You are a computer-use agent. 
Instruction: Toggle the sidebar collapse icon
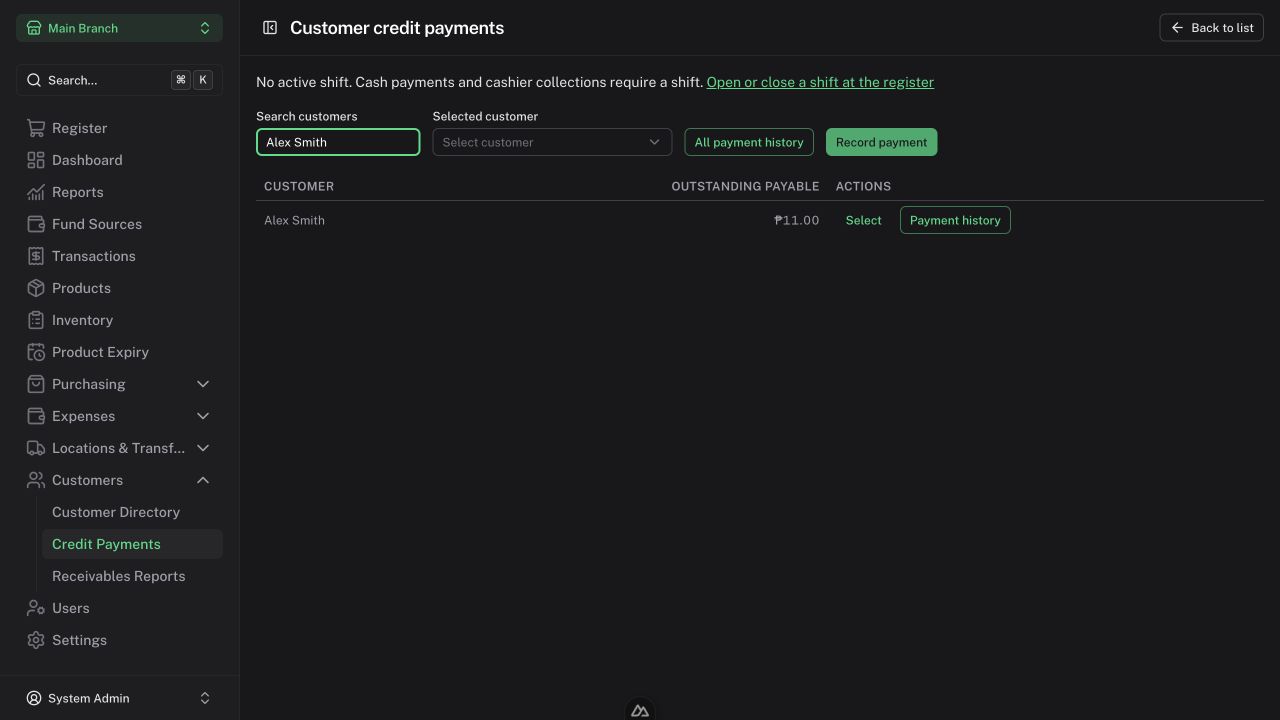coord(270,28)
